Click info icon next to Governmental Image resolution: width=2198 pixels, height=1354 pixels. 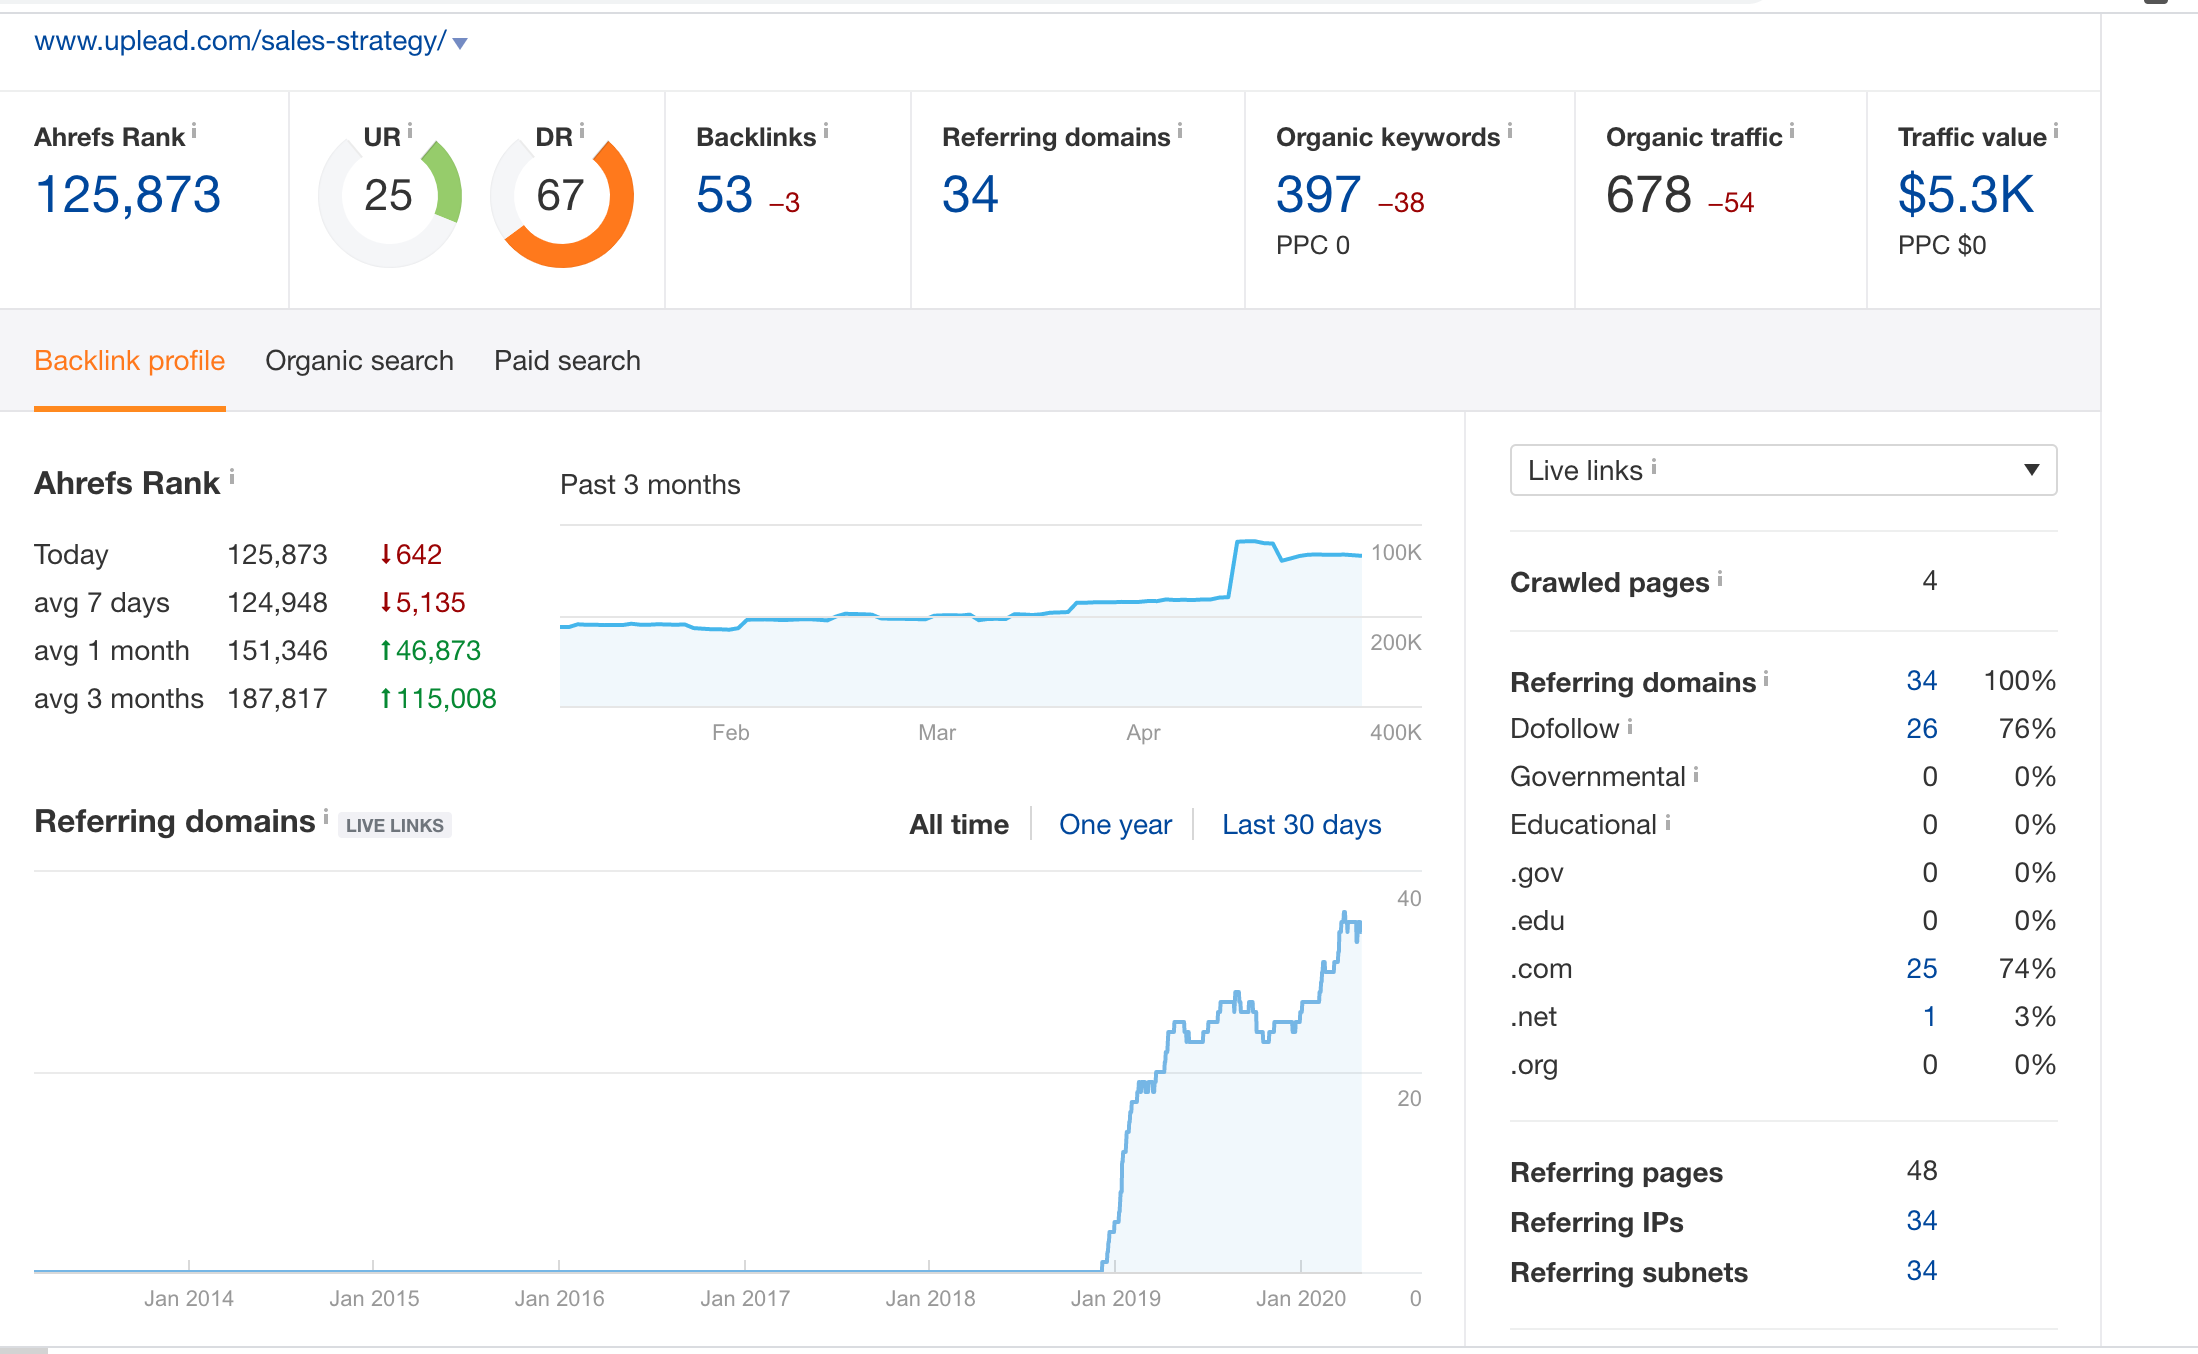[1696, 774]
